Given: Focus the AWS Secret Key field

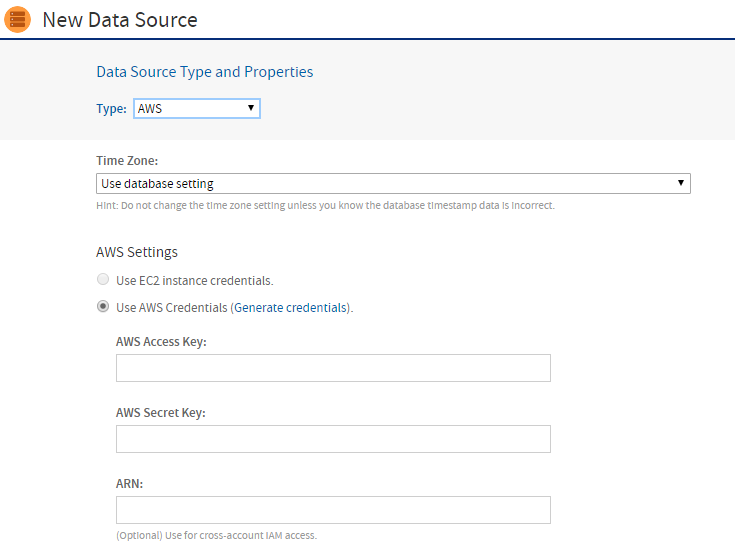Looking at the screenshot, I should [x=333, y=439].
